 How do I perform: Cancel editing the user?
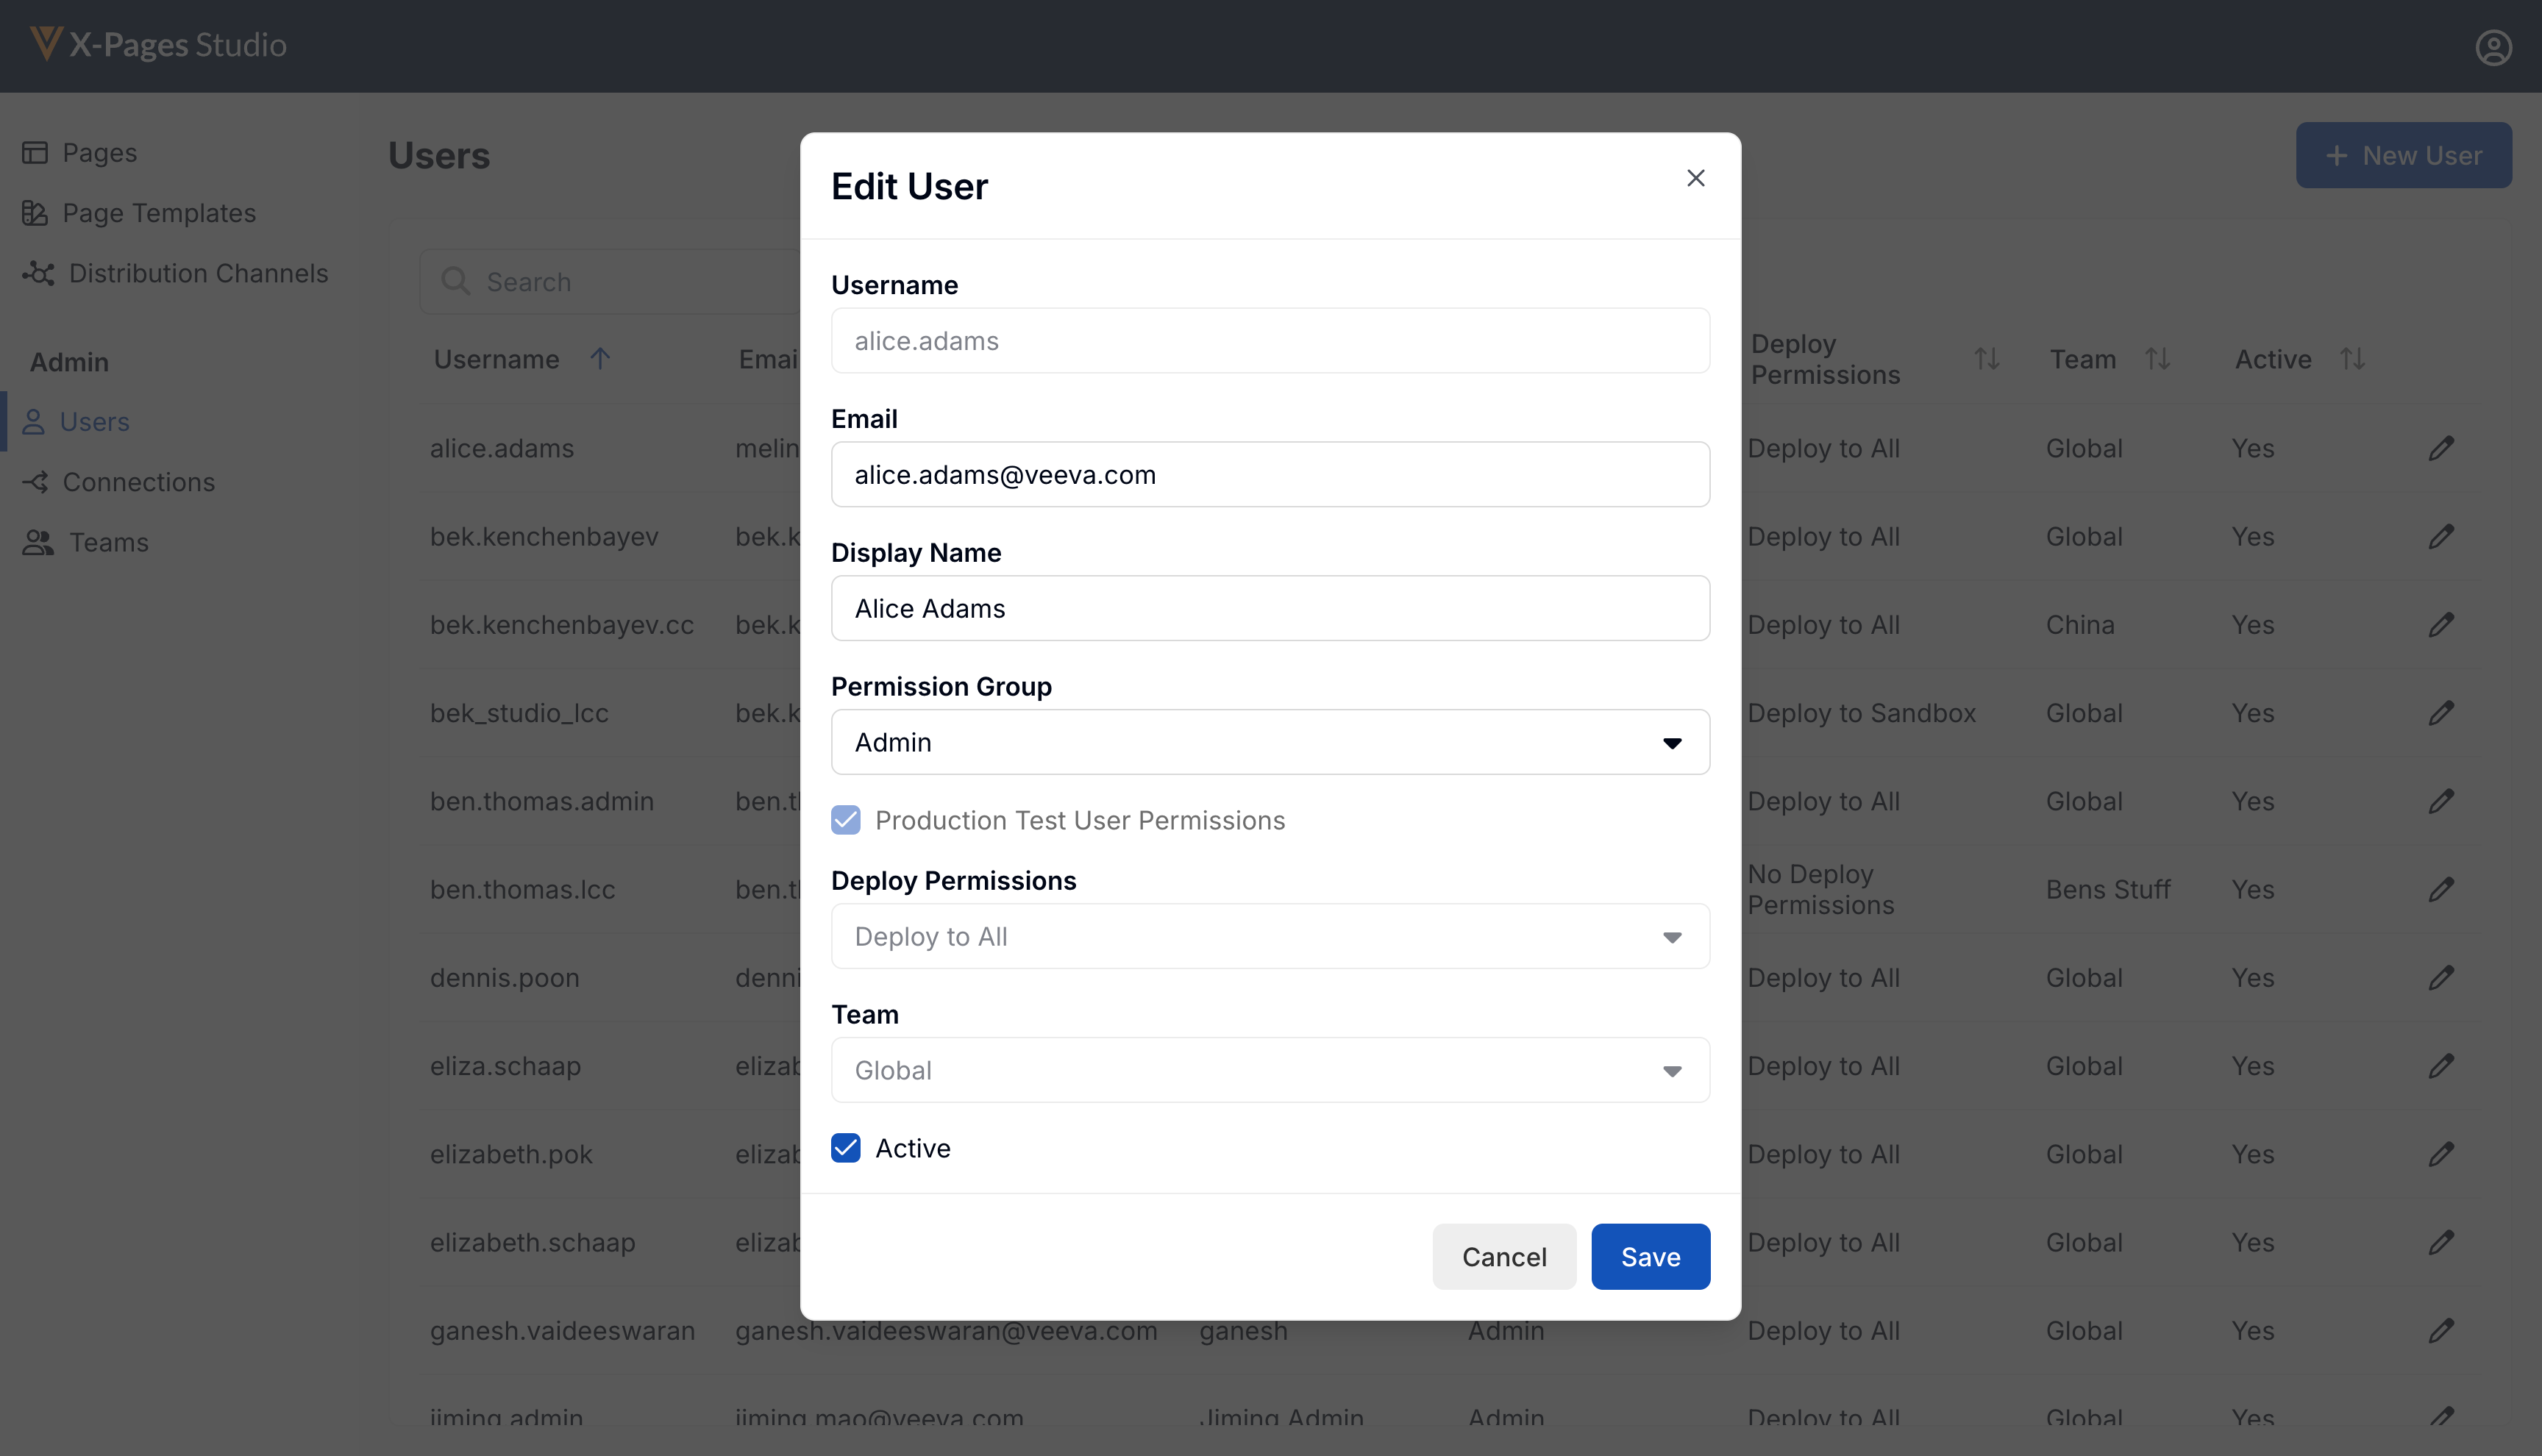[1503, 1257]
